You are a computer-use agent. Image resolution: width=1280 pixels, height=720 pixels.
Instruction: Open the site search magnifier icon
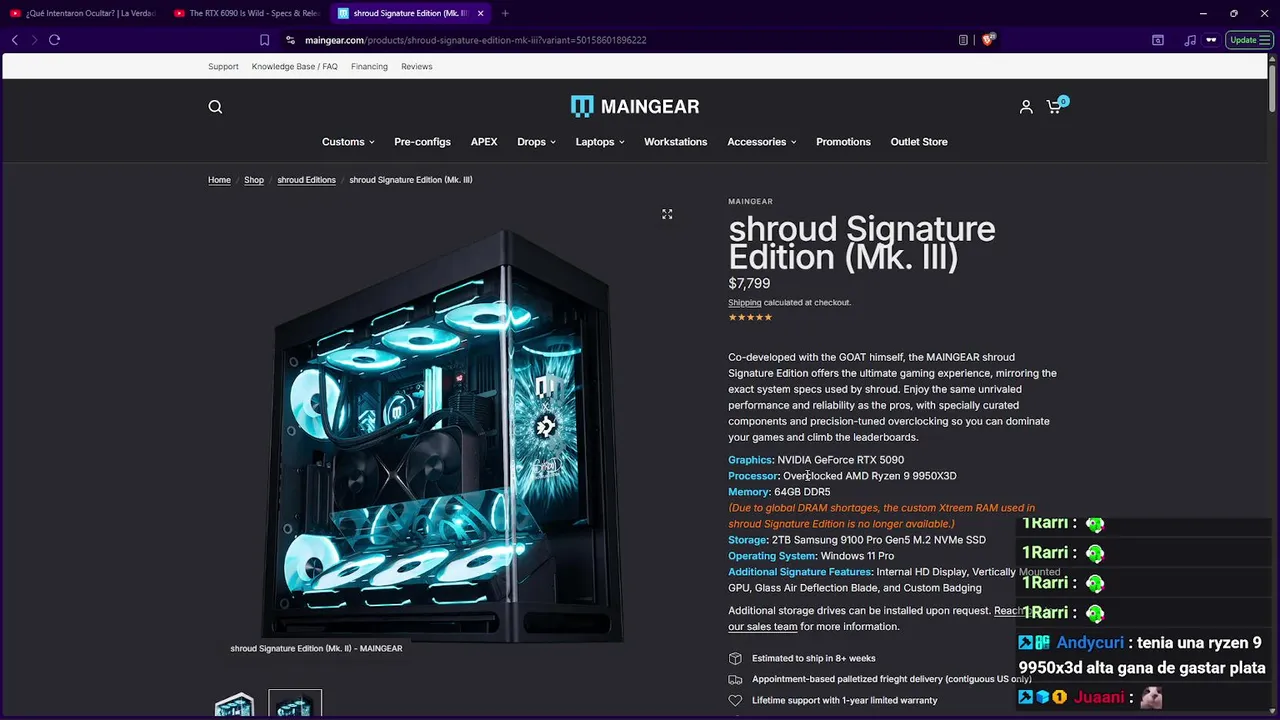pos(215,107)
